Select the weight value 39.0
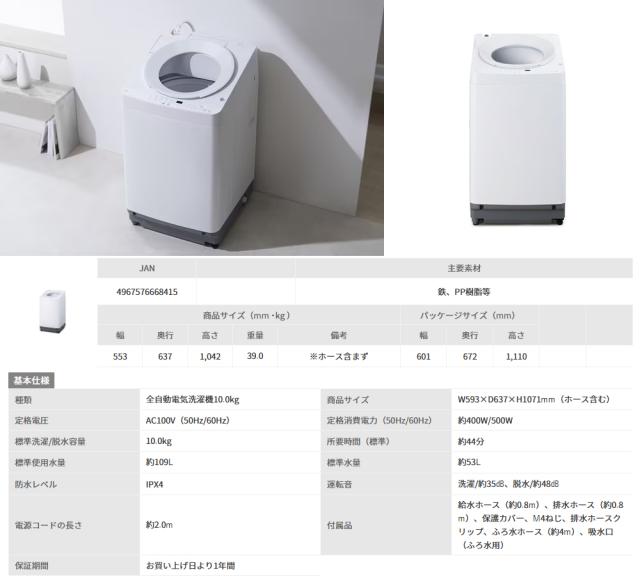The image size is (640, 579). [255, 356]
